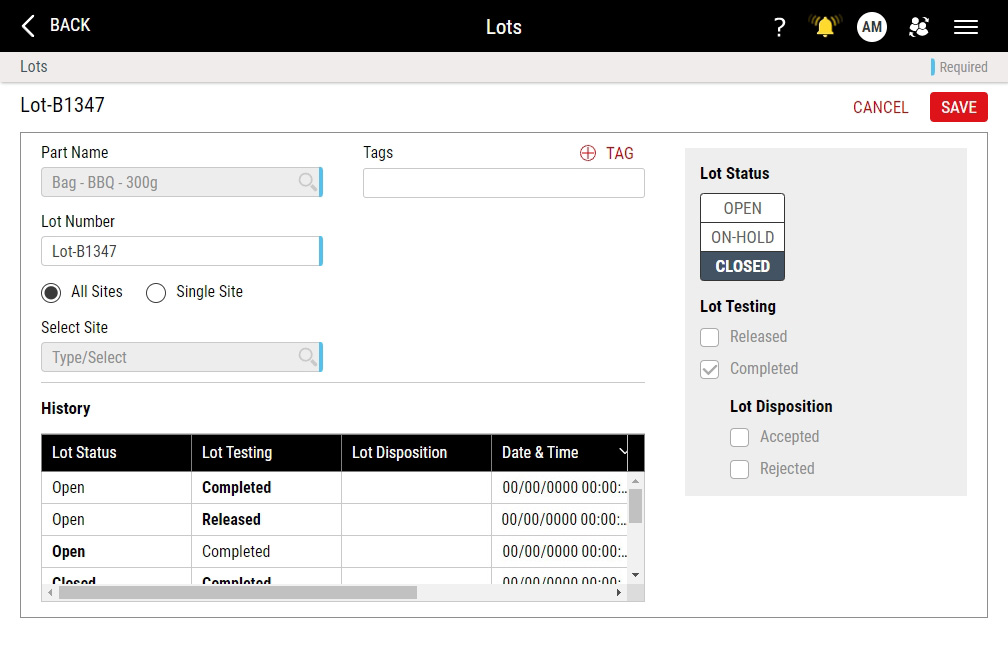
Task: Set lot status to OPEN
Action: (742, 208)
